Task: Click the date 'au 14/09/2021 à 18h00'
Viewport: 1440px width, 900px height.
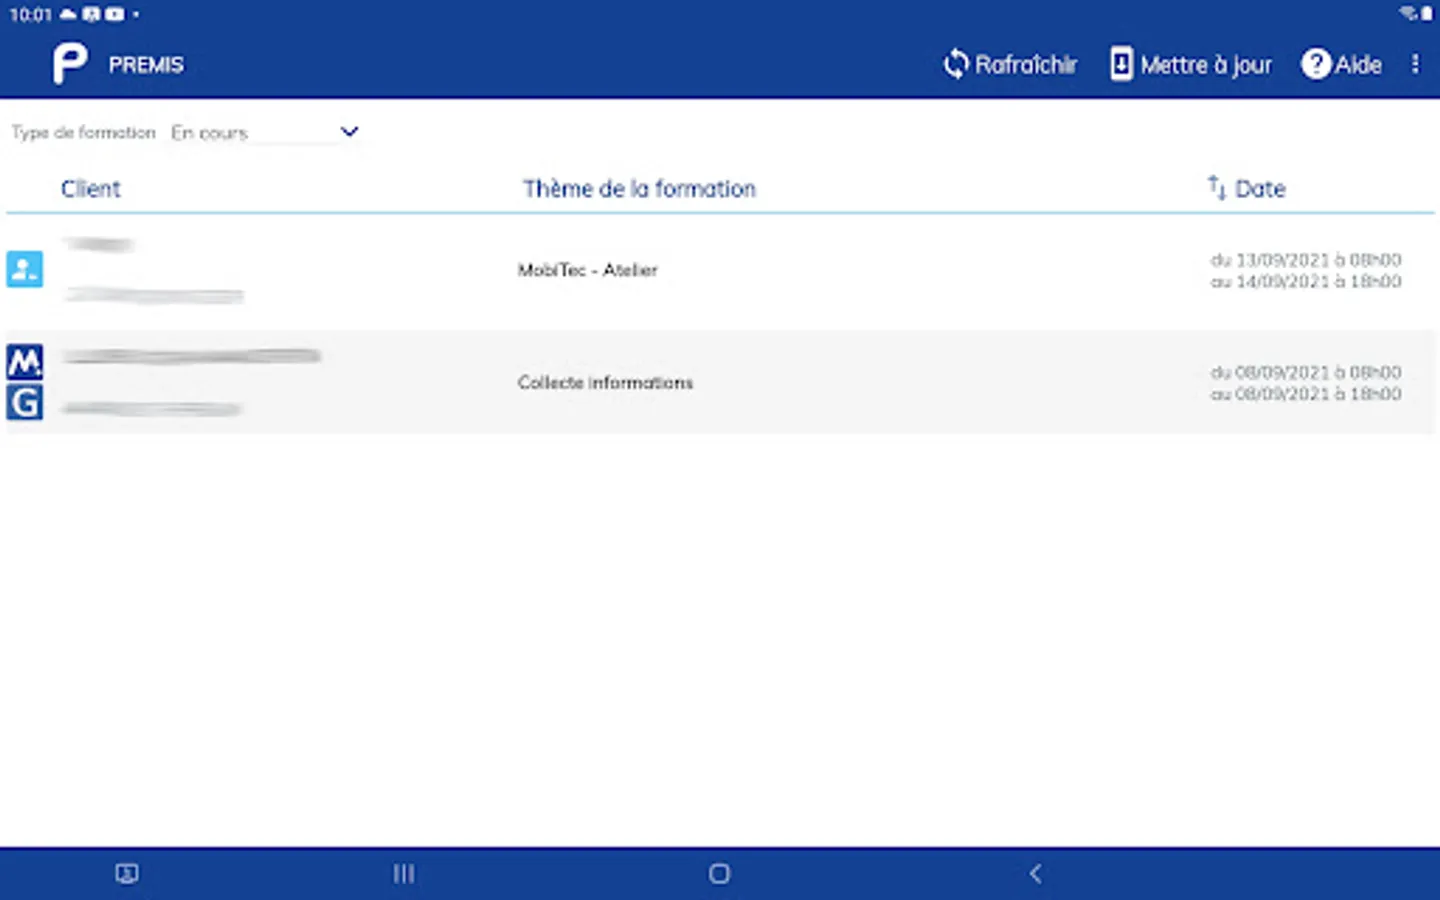Action: 1306,281
